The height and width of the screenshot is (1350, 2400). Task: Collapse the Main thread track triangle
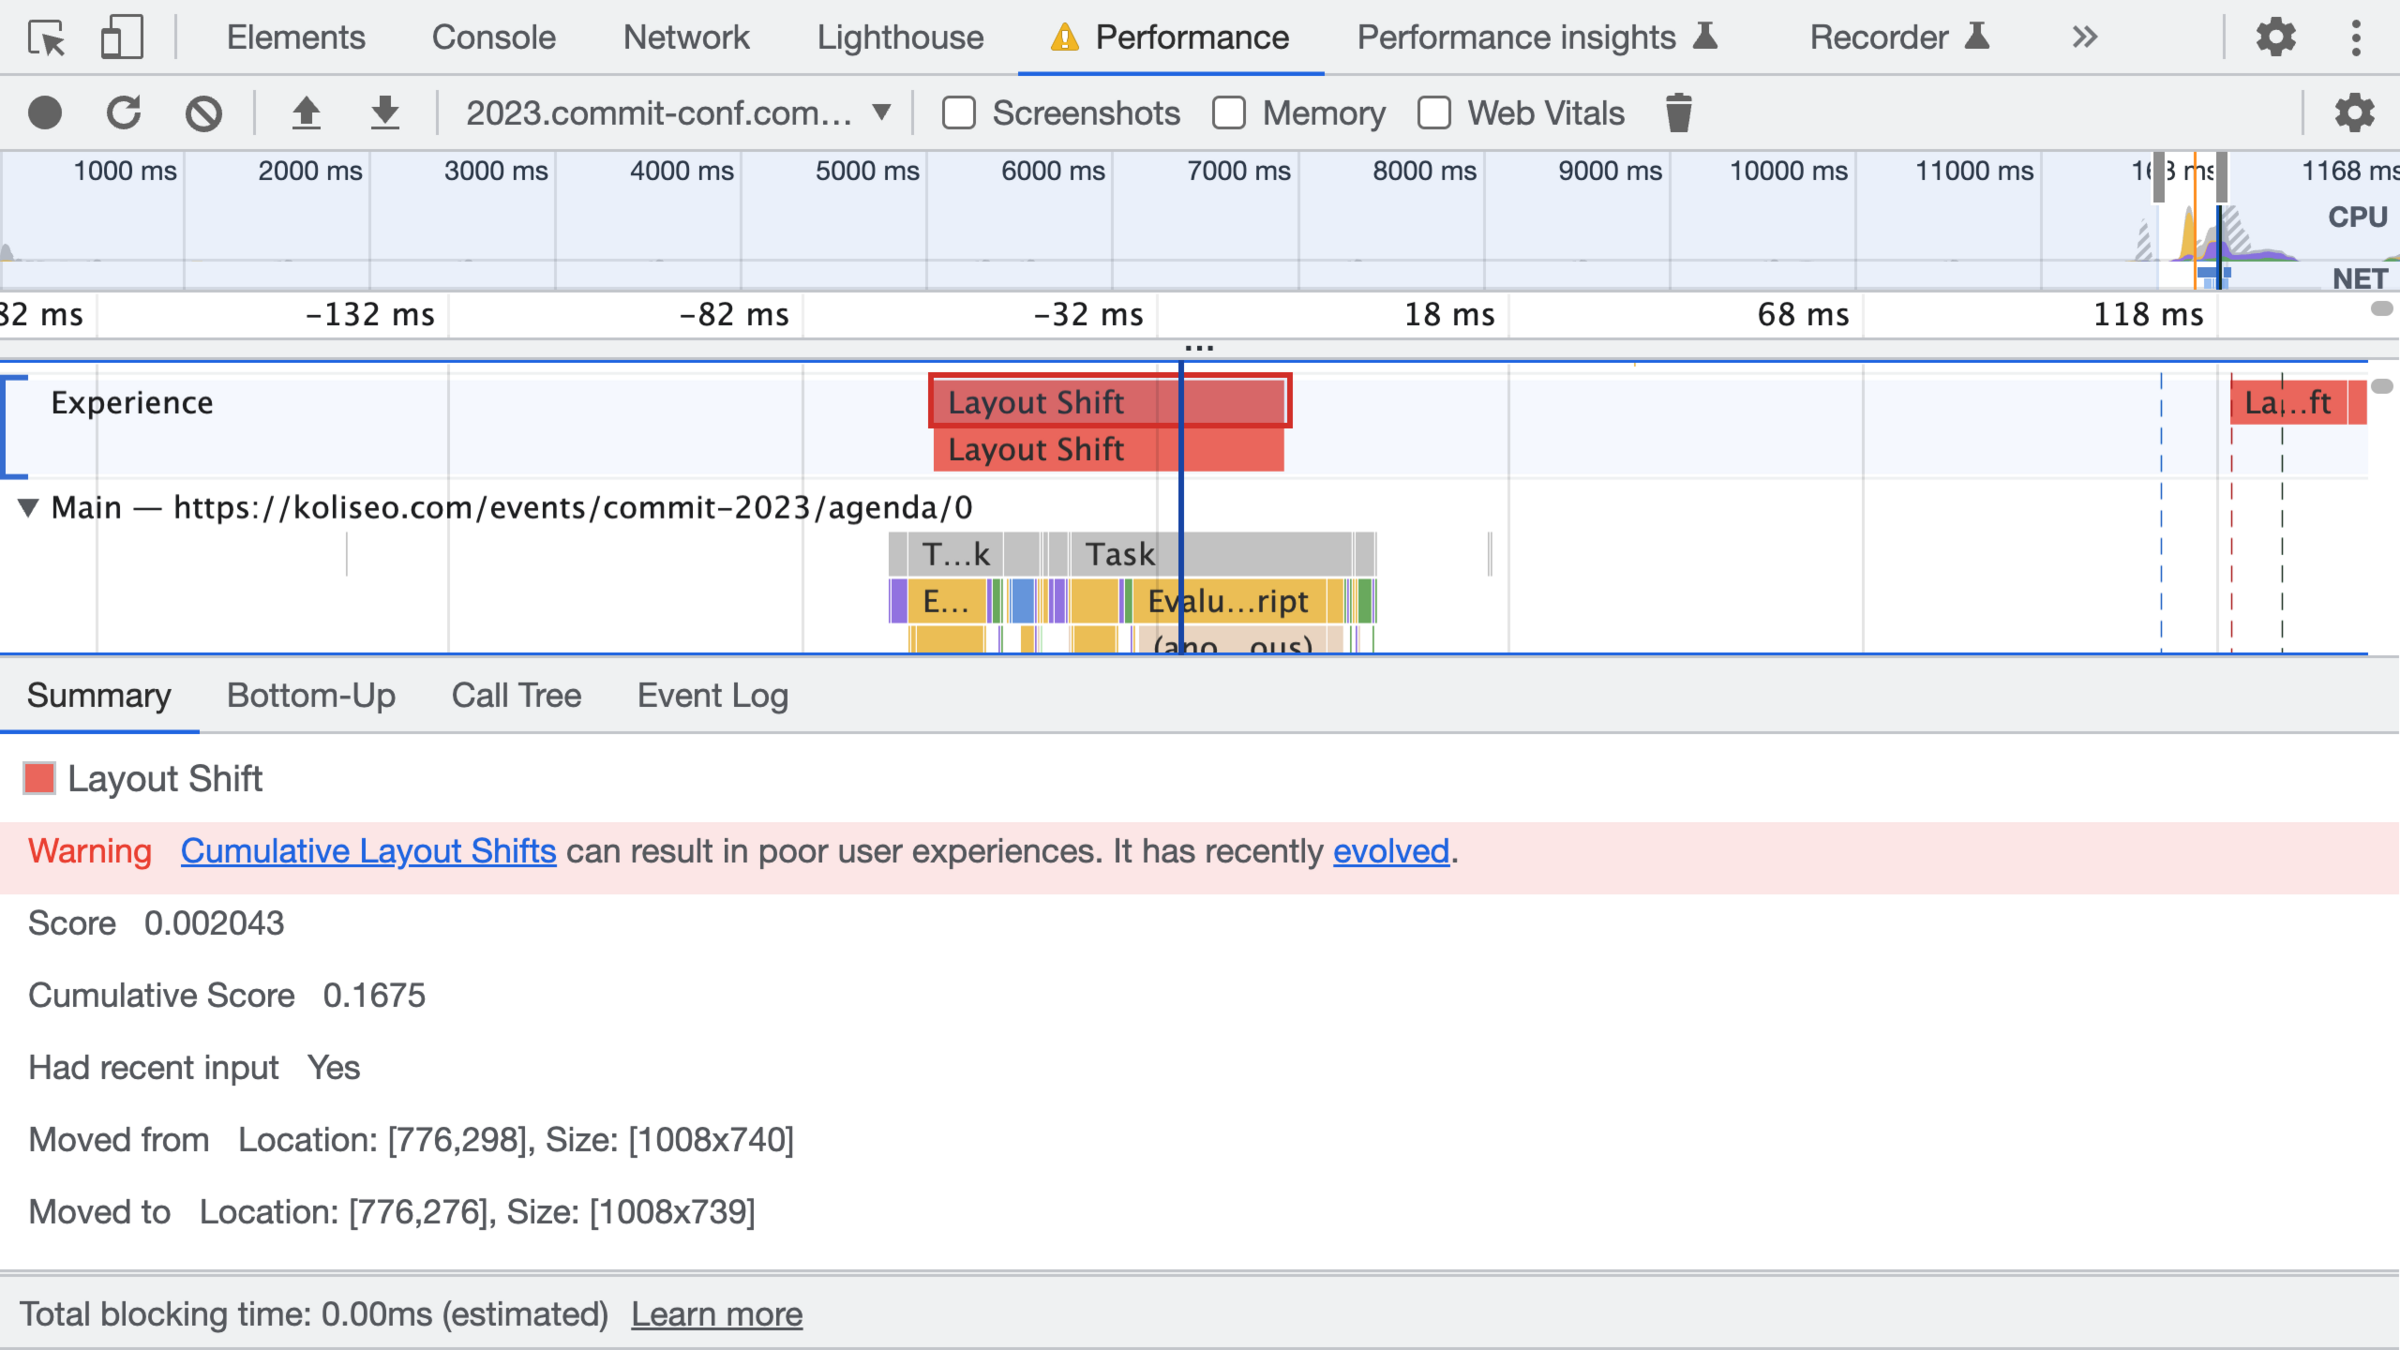pos(28,508)
